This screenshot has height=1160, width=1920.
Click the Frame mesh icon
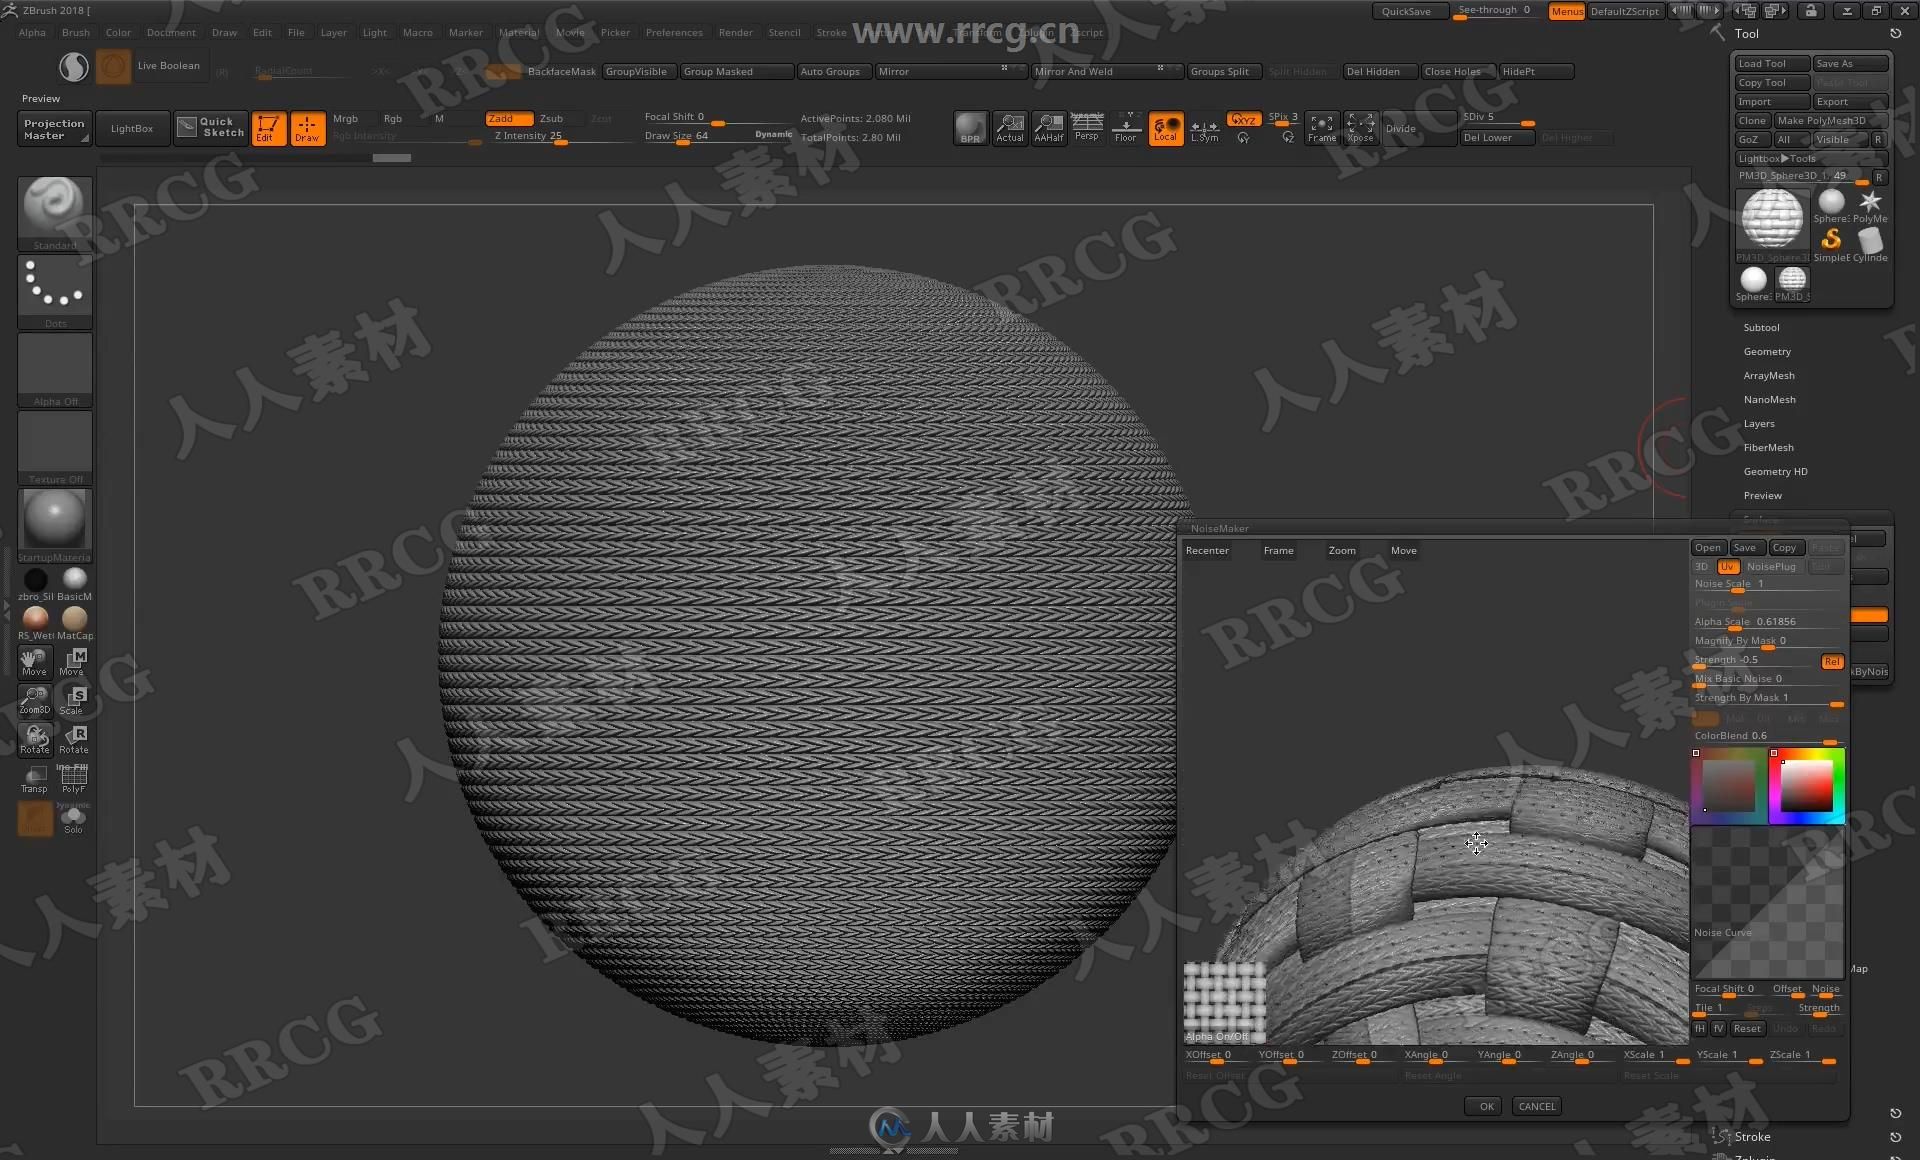(x=1322, y=128)
